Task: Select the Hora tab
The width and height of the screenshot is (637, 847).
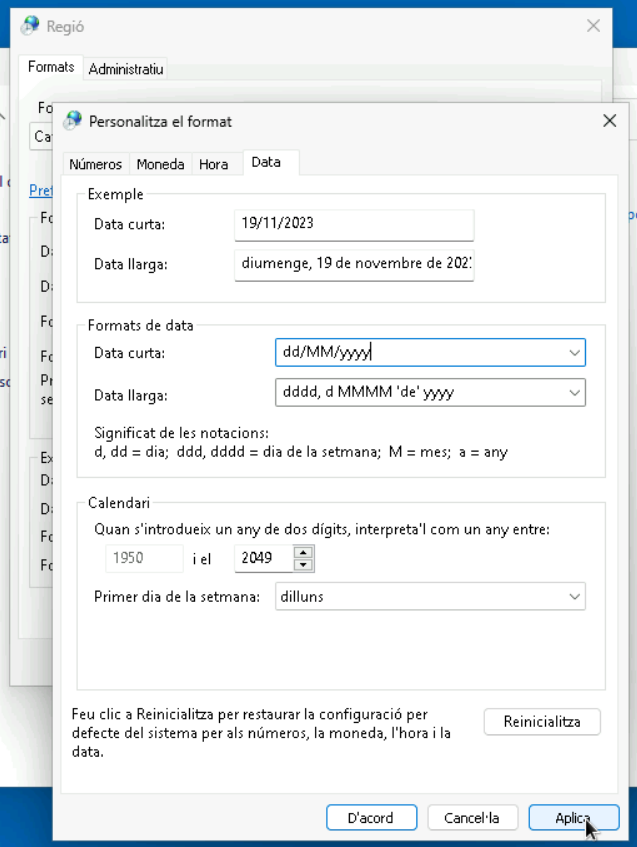Action: point(213,164)
